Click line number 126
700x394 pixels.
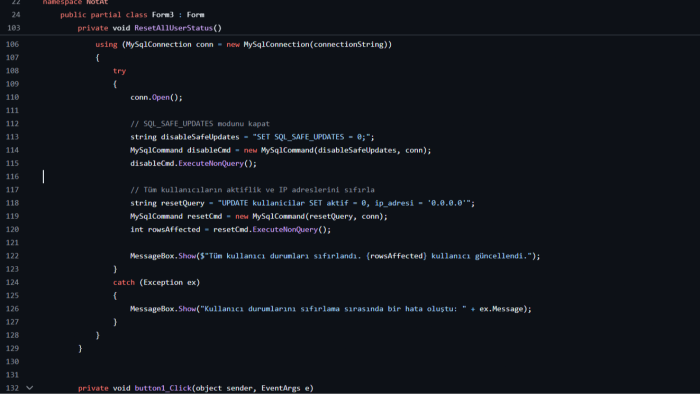point(12,309)
